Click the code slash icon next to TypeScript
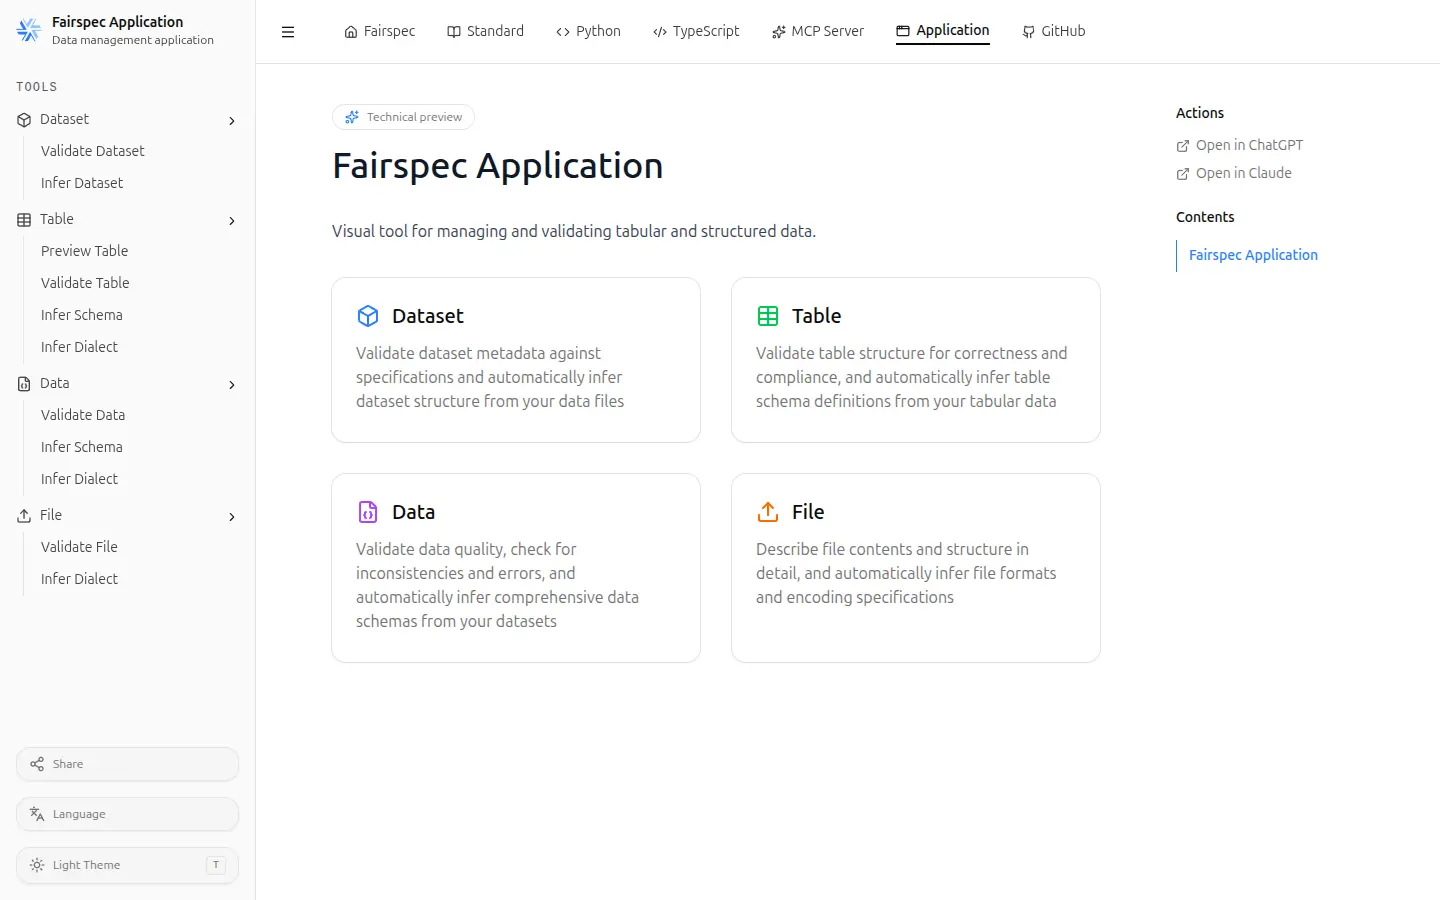Screen dimensions: 1440x900 [x=660, y=32]
